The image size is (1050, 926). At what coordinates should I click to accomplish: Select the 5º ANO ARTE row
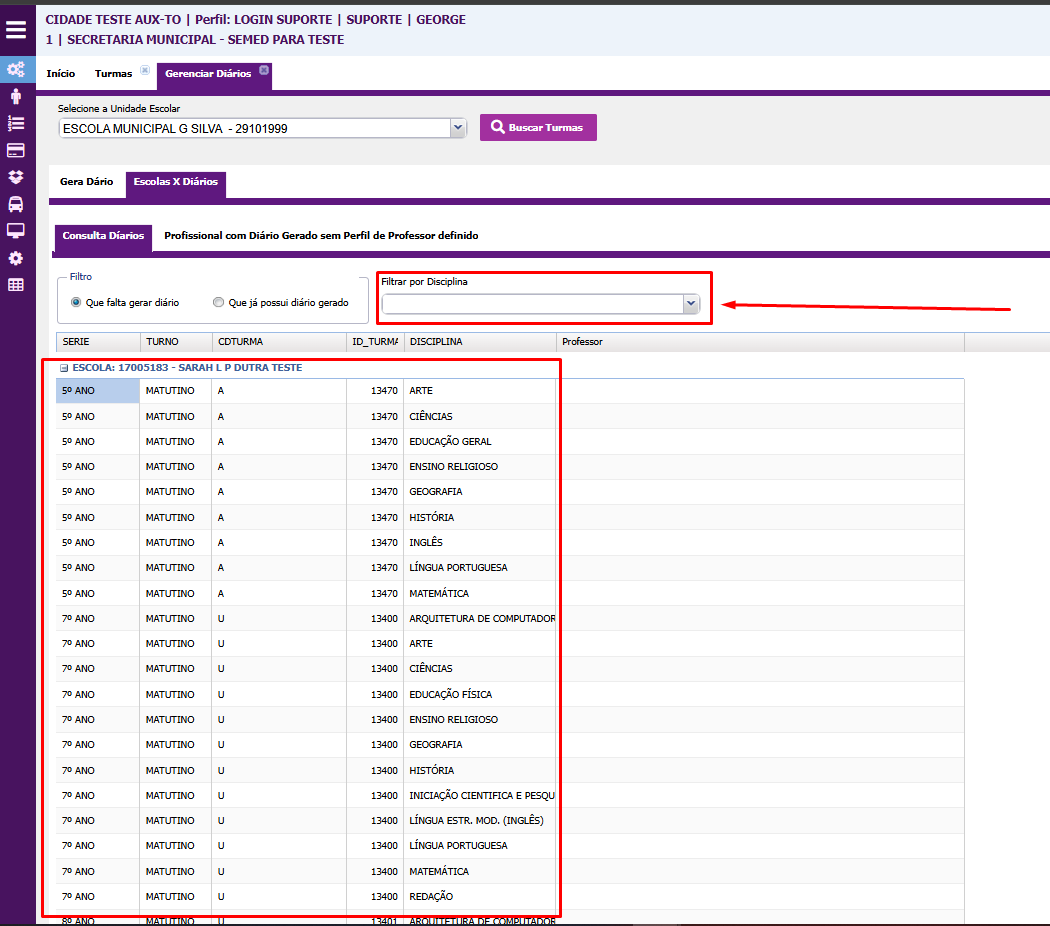420,391
